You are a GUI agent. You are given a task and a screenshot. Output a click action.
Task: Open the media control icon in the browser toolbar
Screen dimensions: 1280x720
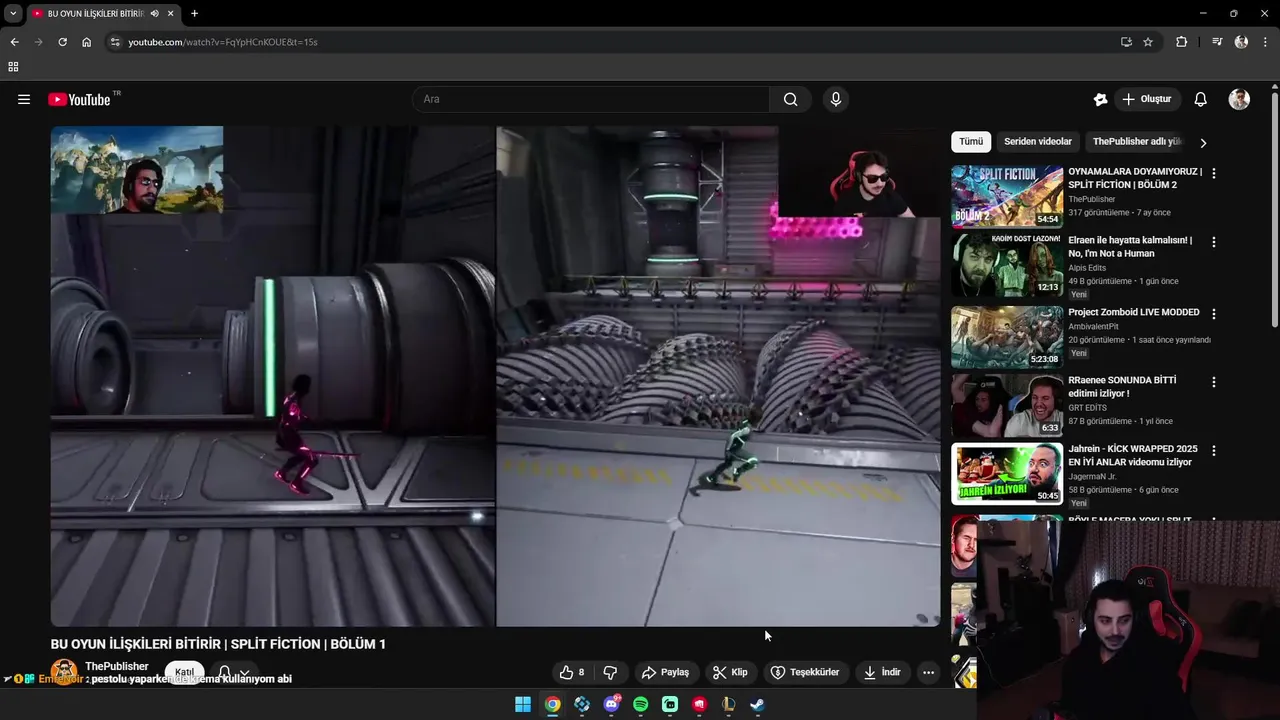[1217, 42]
